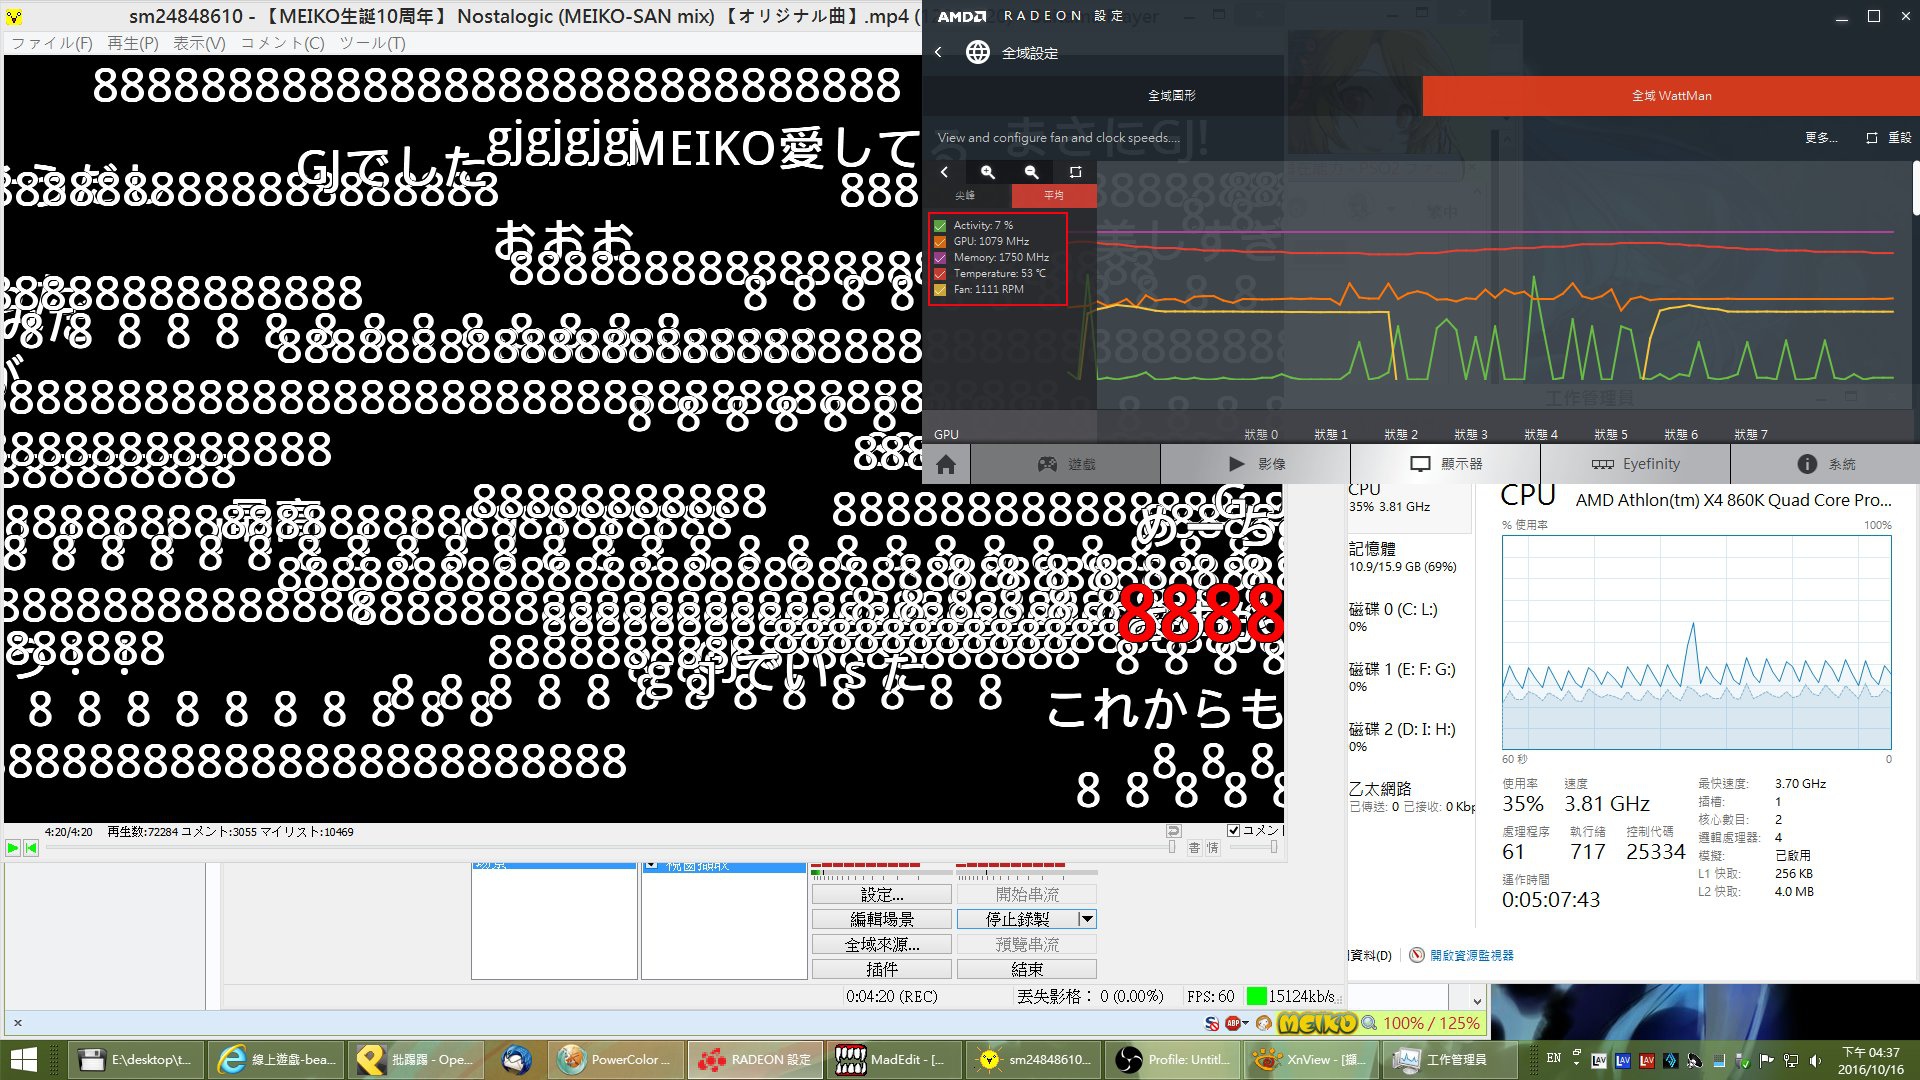Click 更多... in the WattMan header
The height and width of the screenshot is (1080, 1920).
coord(1821,138)
